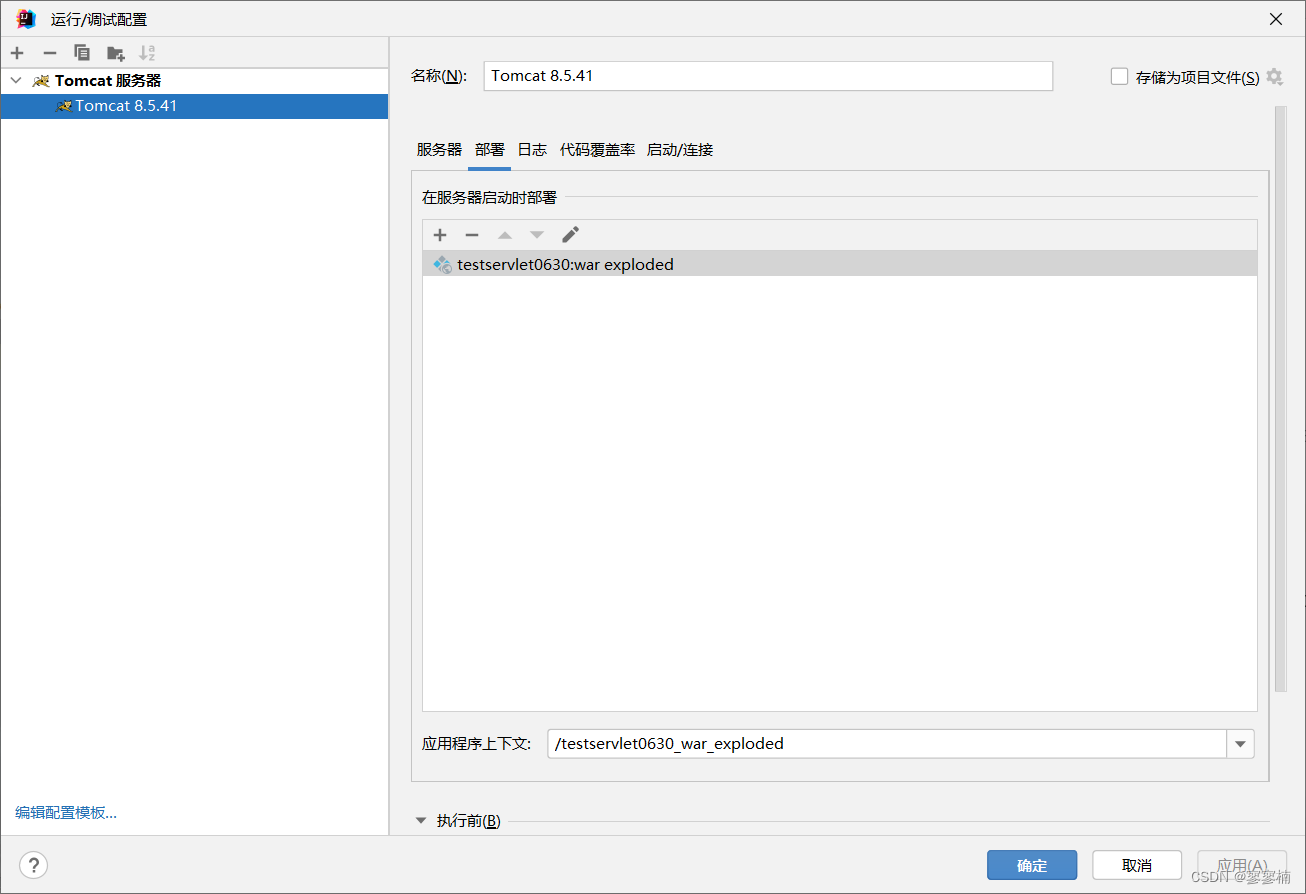Add new run configuration with plus icon
The width and height of the screenshot is (1306, 894).
(17, 53)
